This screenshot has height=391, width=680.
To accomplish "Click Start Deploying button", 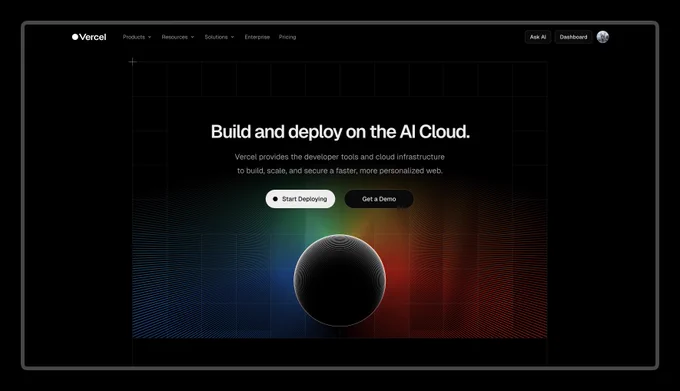I will (300, 199).
